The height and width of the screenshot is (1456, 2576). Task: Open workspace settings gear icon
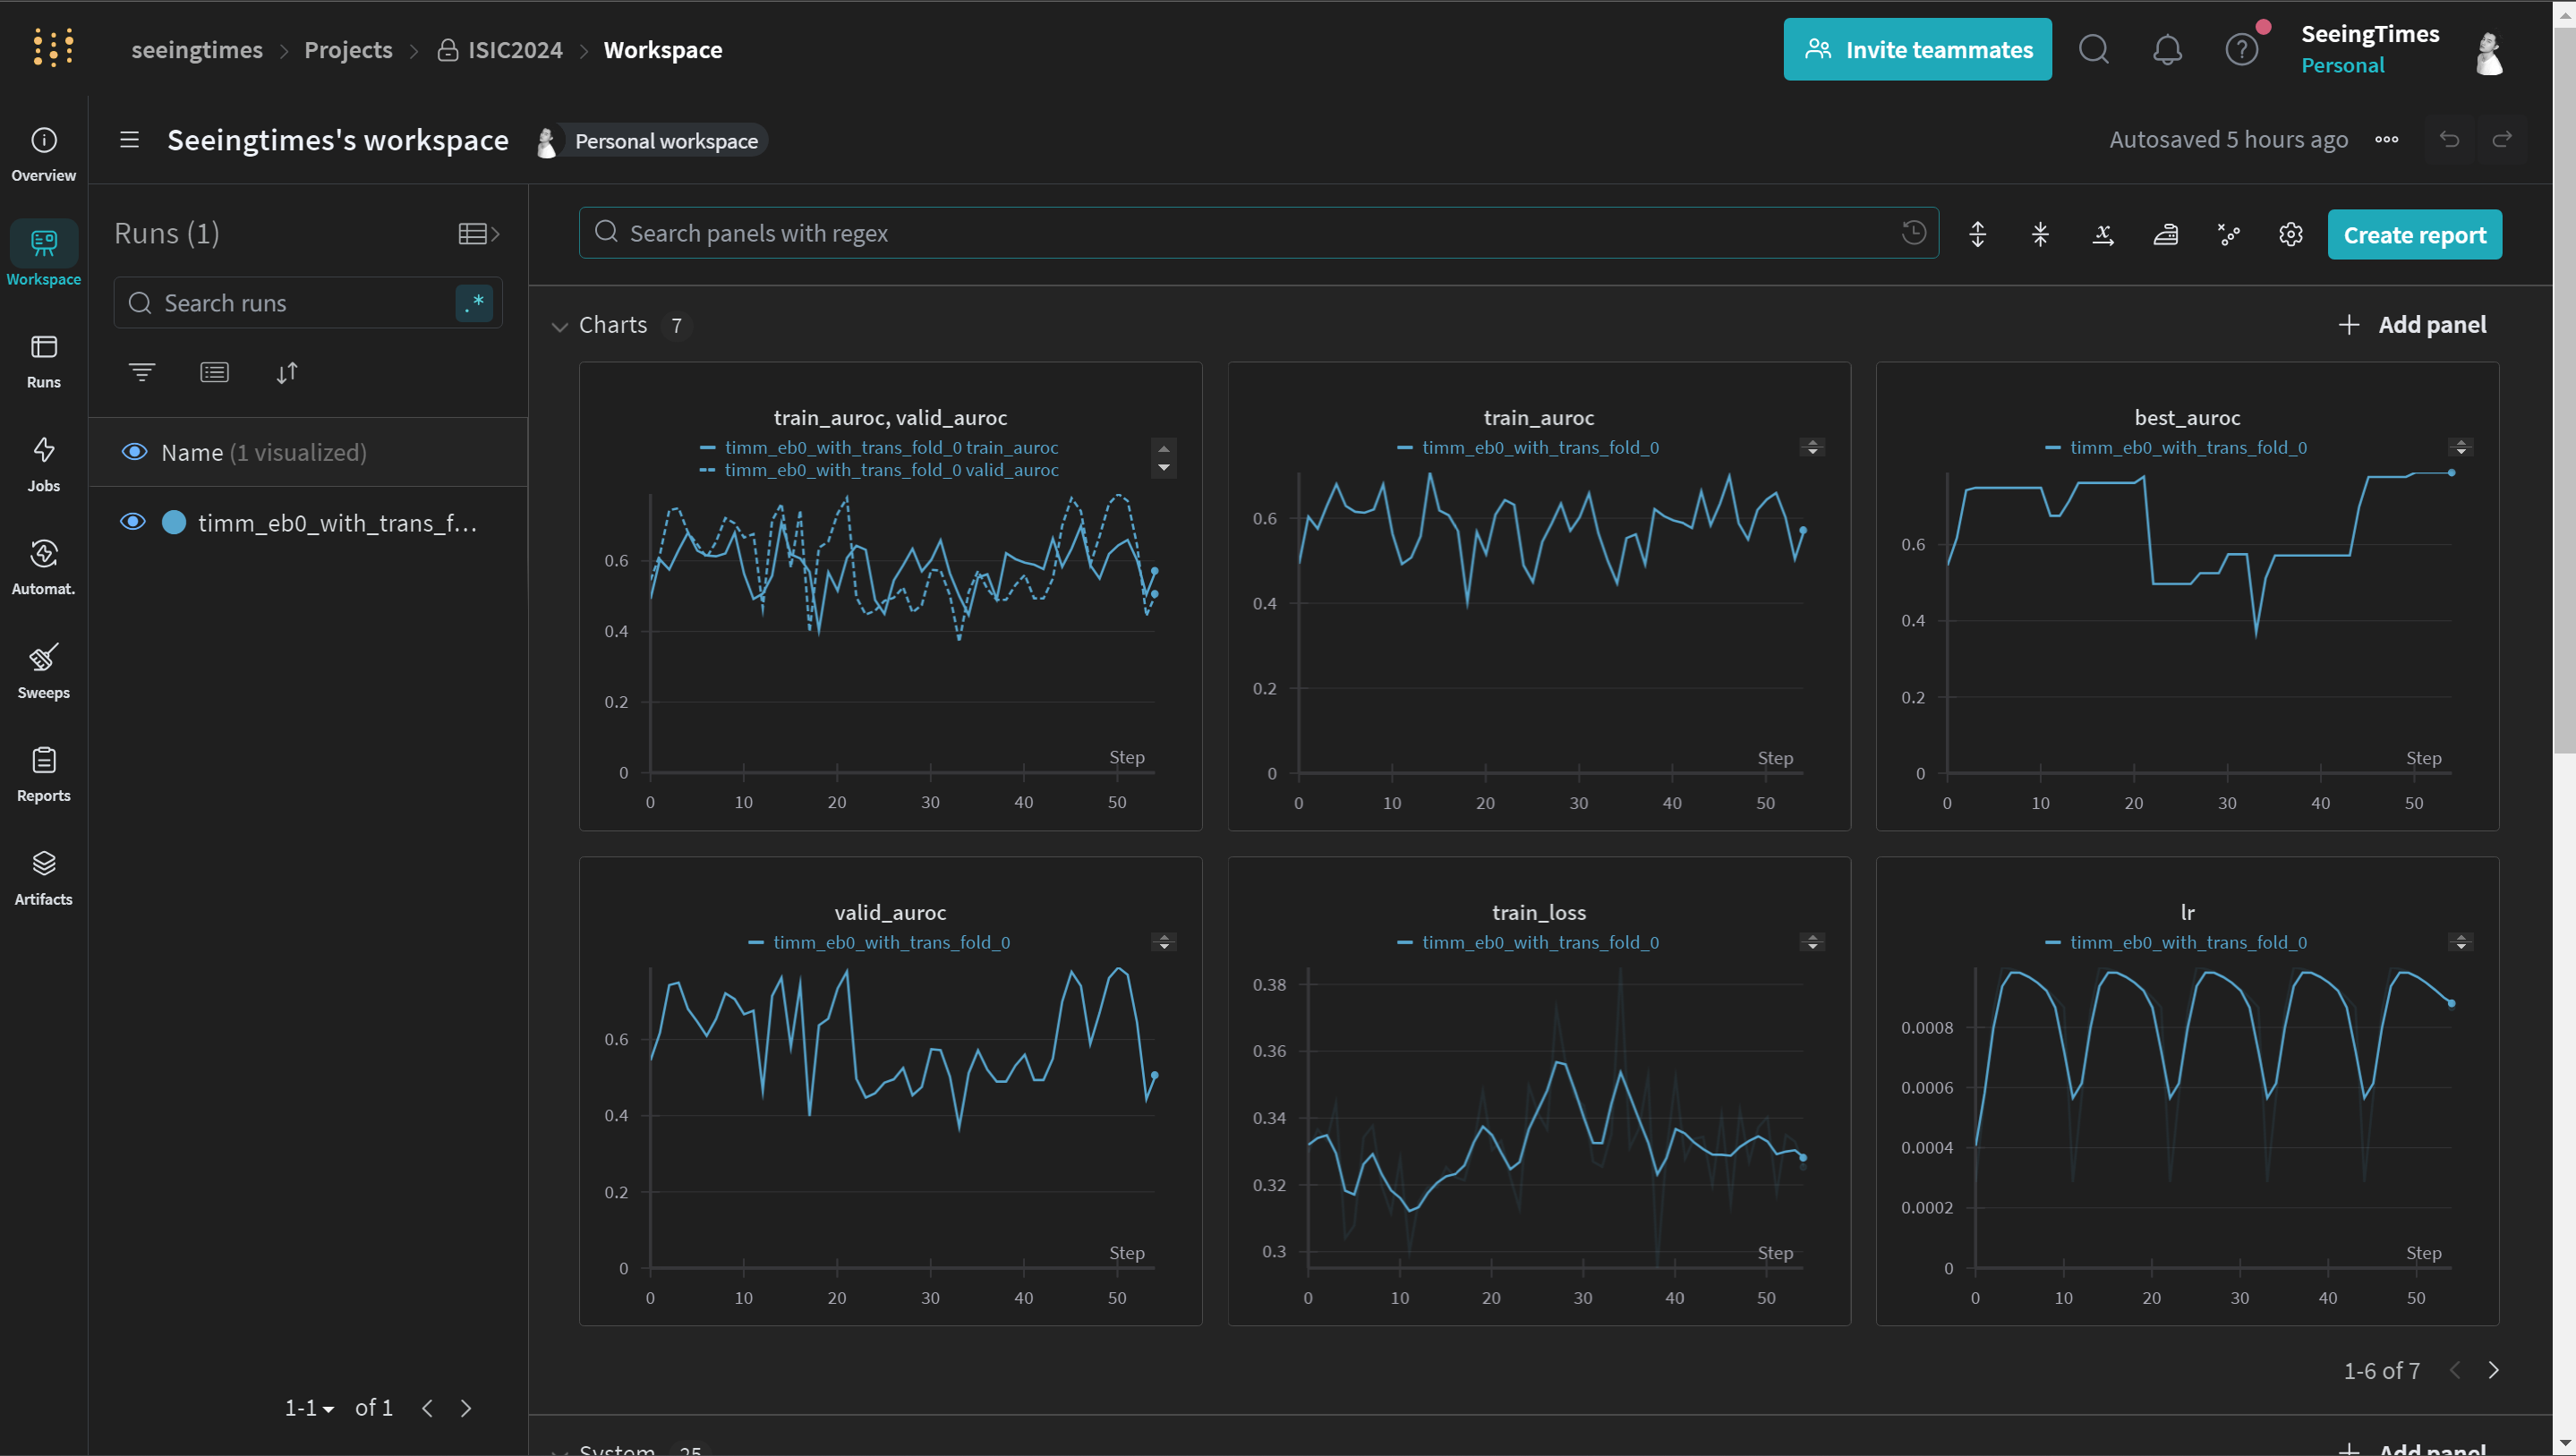pos(2291,234)
